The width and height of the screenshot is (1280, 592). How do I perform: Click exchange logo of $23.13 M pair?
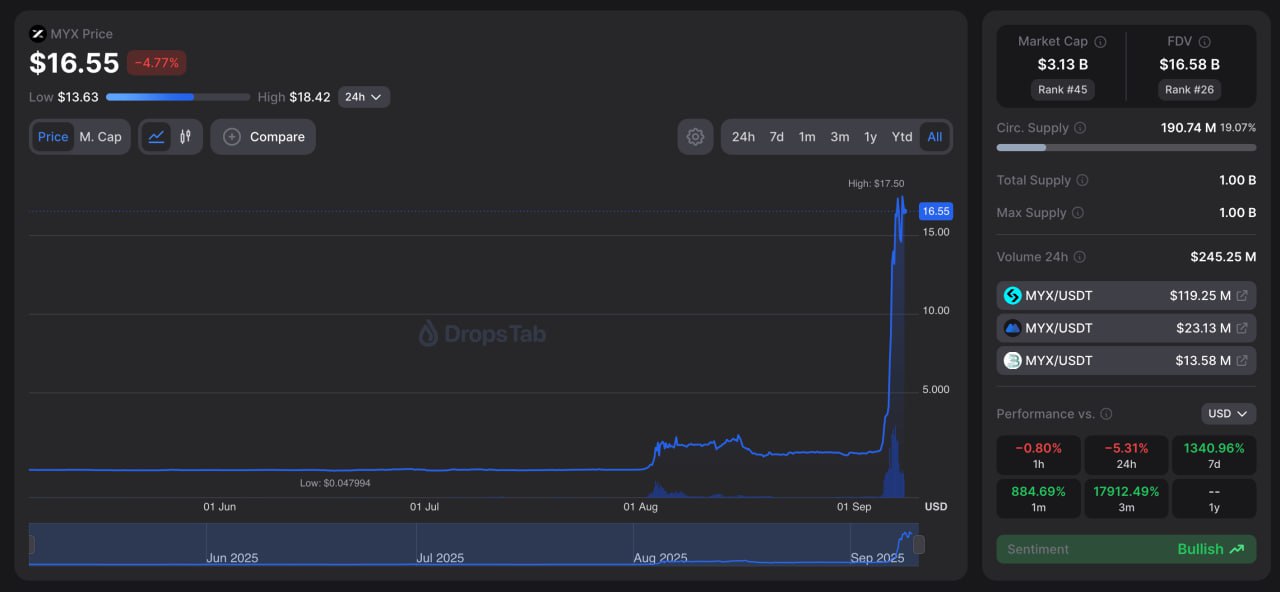[x=1012, y=328]
